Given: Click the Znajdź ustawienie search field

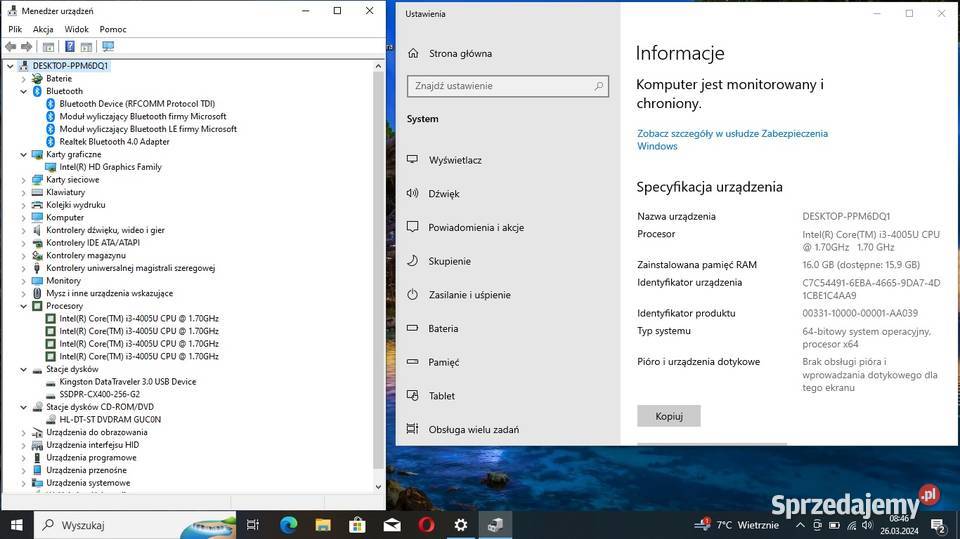Looking at the screenshot, I should click(x=508, y=86).
